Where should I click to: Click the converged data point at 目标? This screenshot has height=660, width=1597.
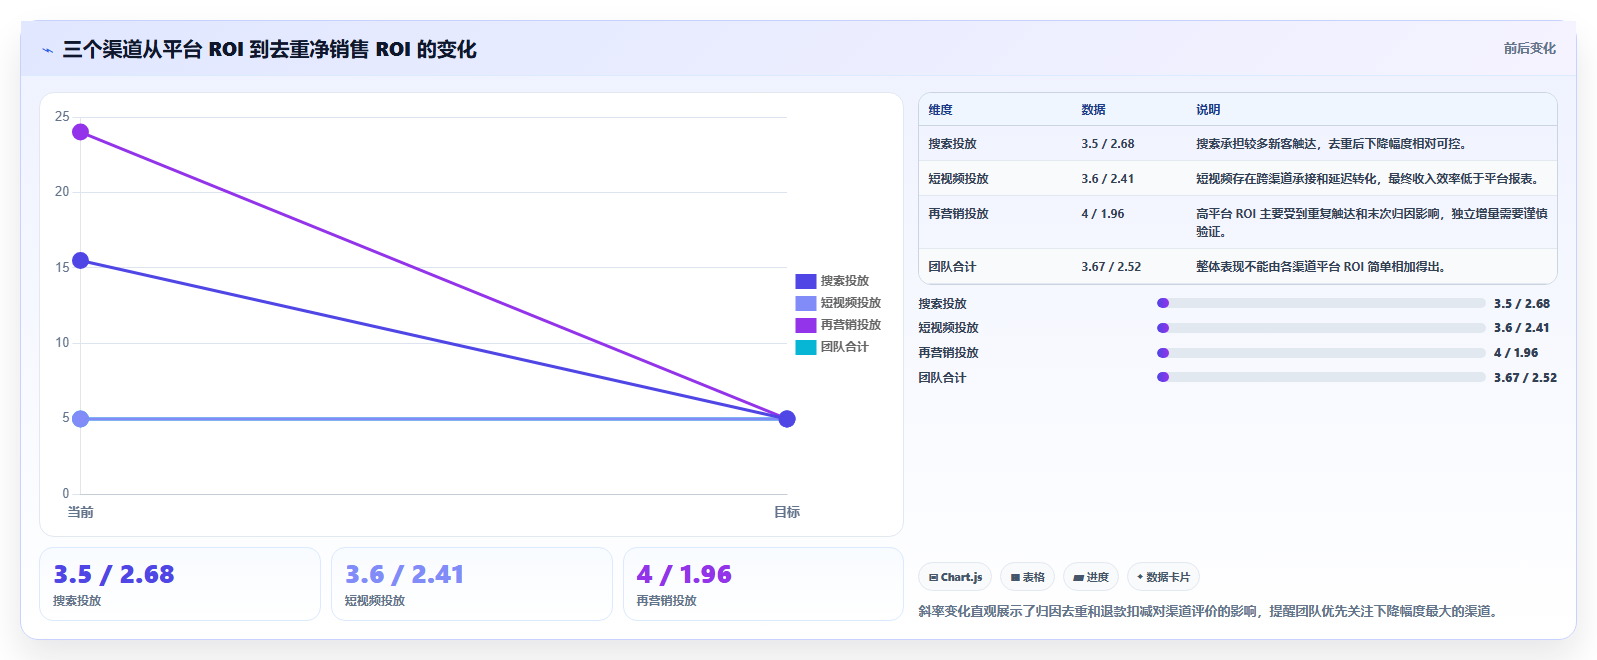click(787, 419)
